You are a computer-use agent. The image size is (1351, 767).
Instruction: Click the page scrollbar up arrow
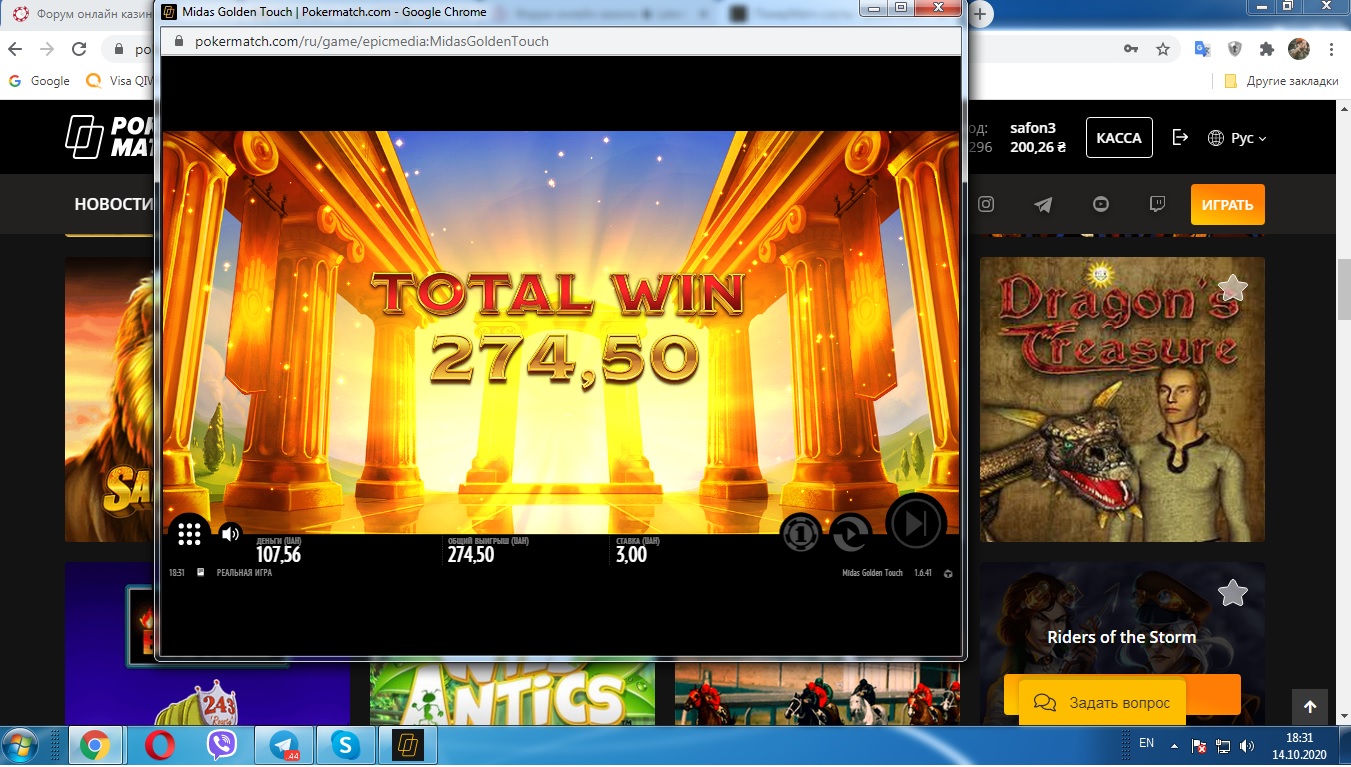tap(1344, 107)
